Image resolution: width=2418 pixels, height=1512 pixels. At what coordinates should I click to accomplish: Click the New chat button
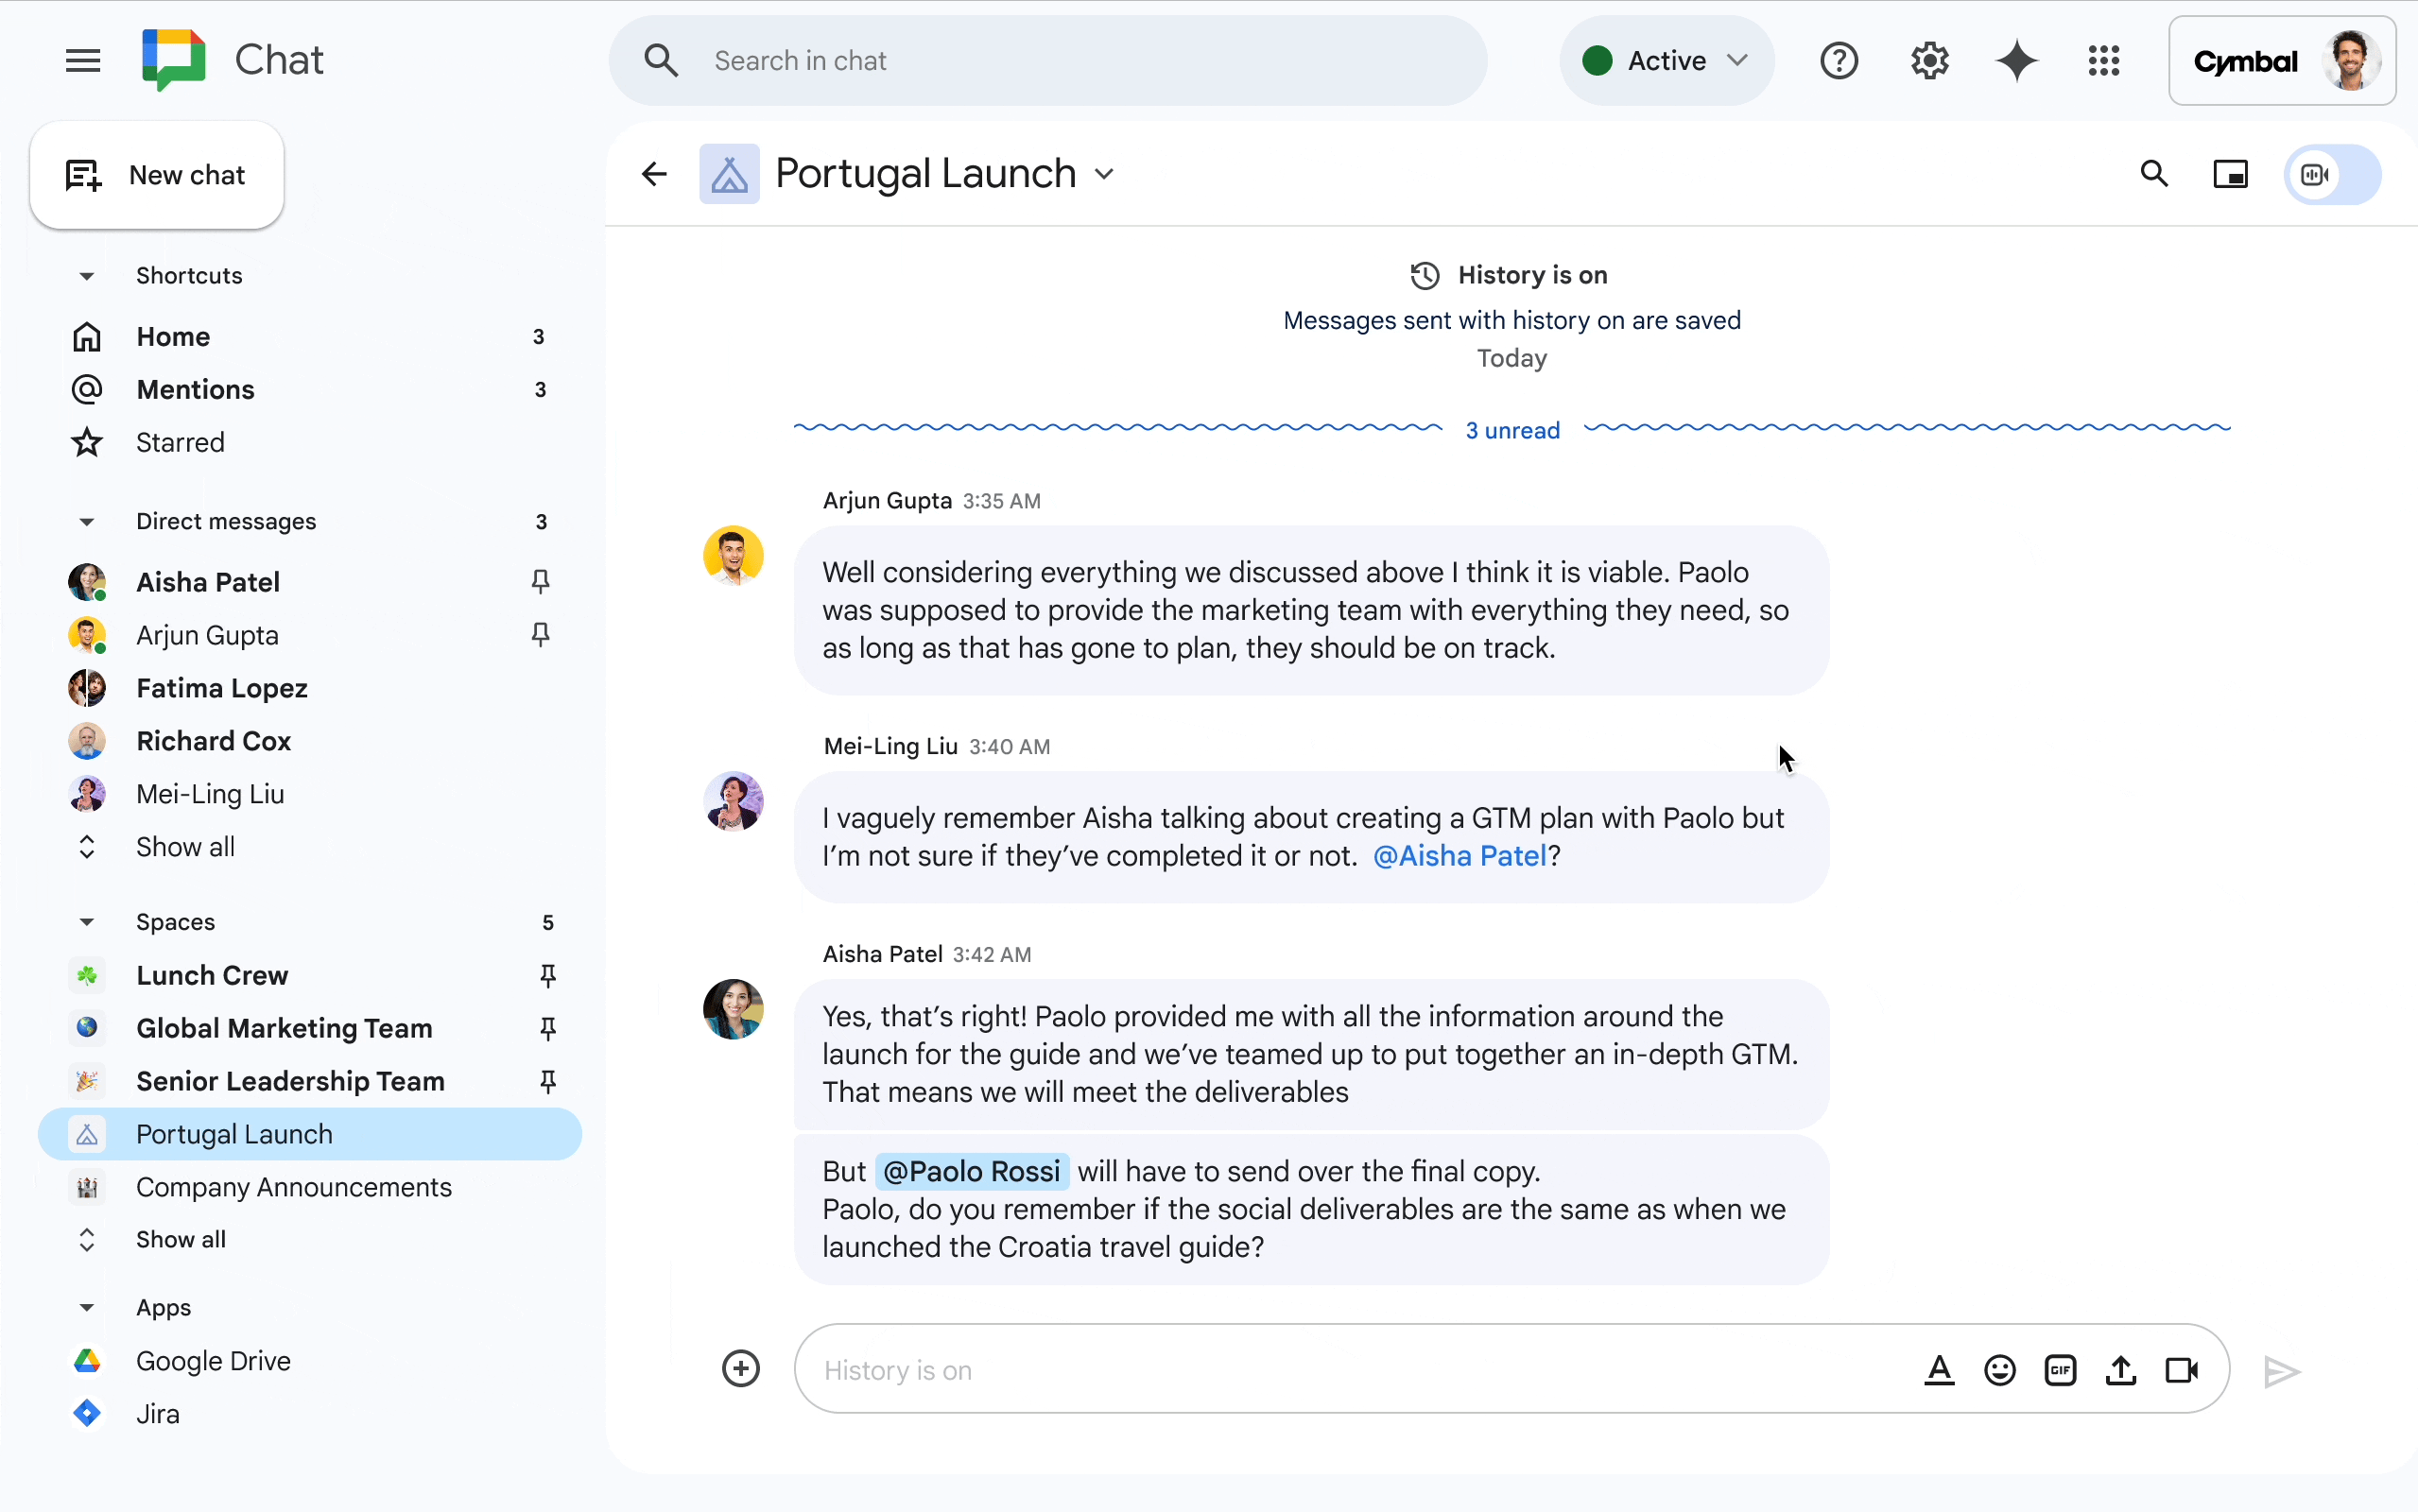tap(157, 175)
